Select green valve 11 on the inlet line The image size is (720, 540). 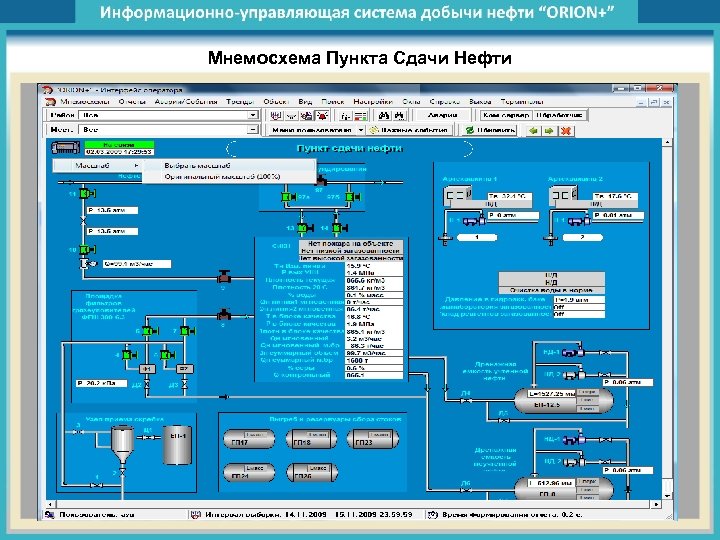[85, 194]
